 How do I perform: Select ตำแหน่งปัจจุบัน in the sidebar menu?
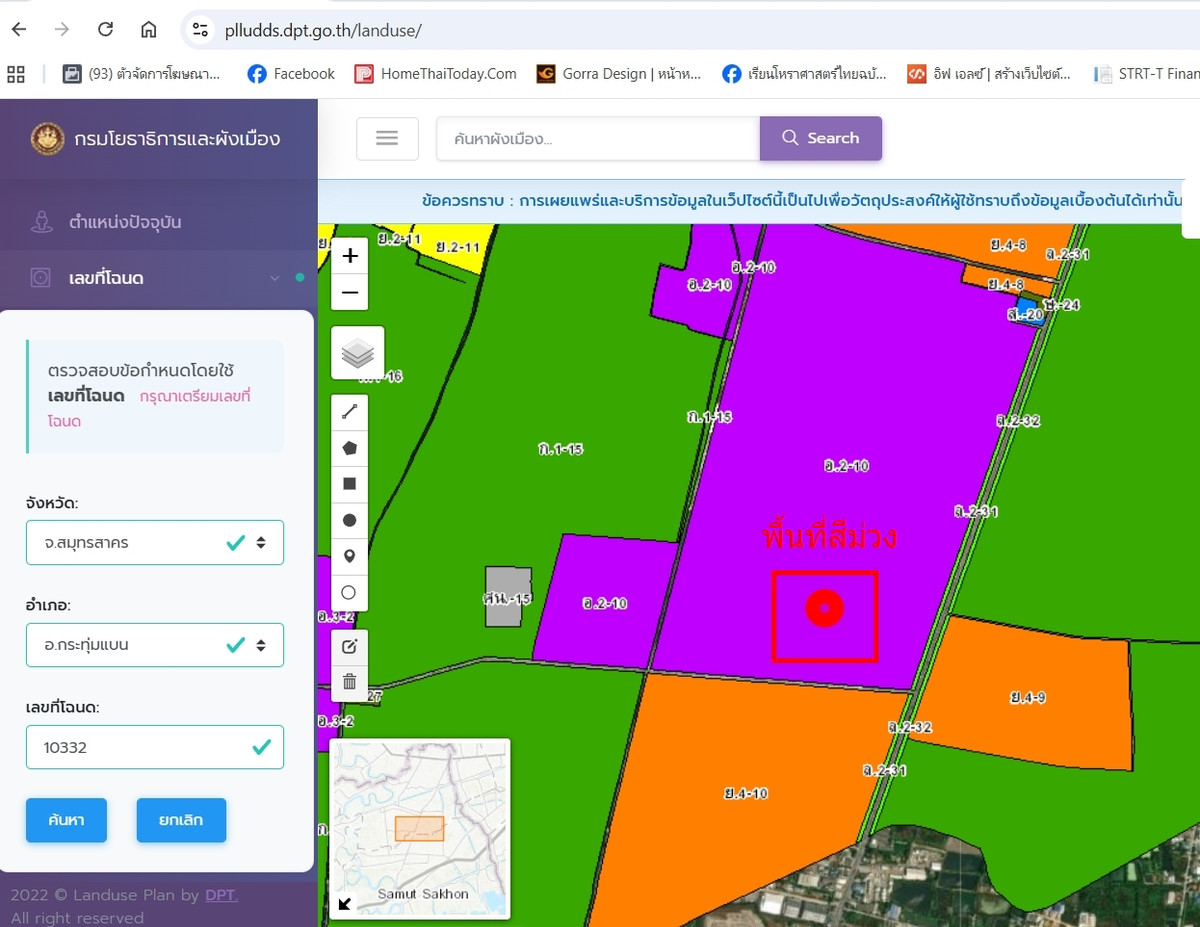point(125,222)
